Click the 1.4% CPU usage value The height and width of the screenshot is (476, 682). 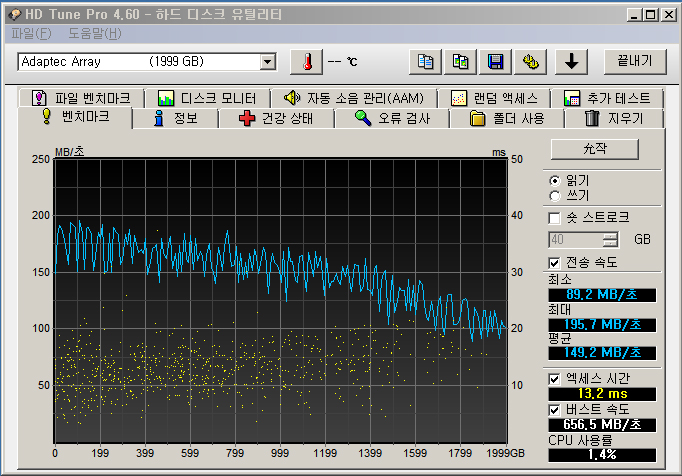[602, 455]
